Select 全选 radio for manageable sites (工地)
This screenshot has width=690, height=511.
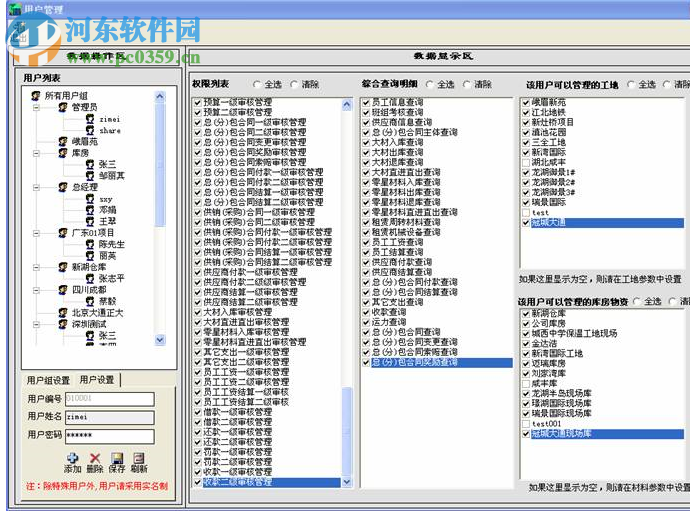[631, 84]
